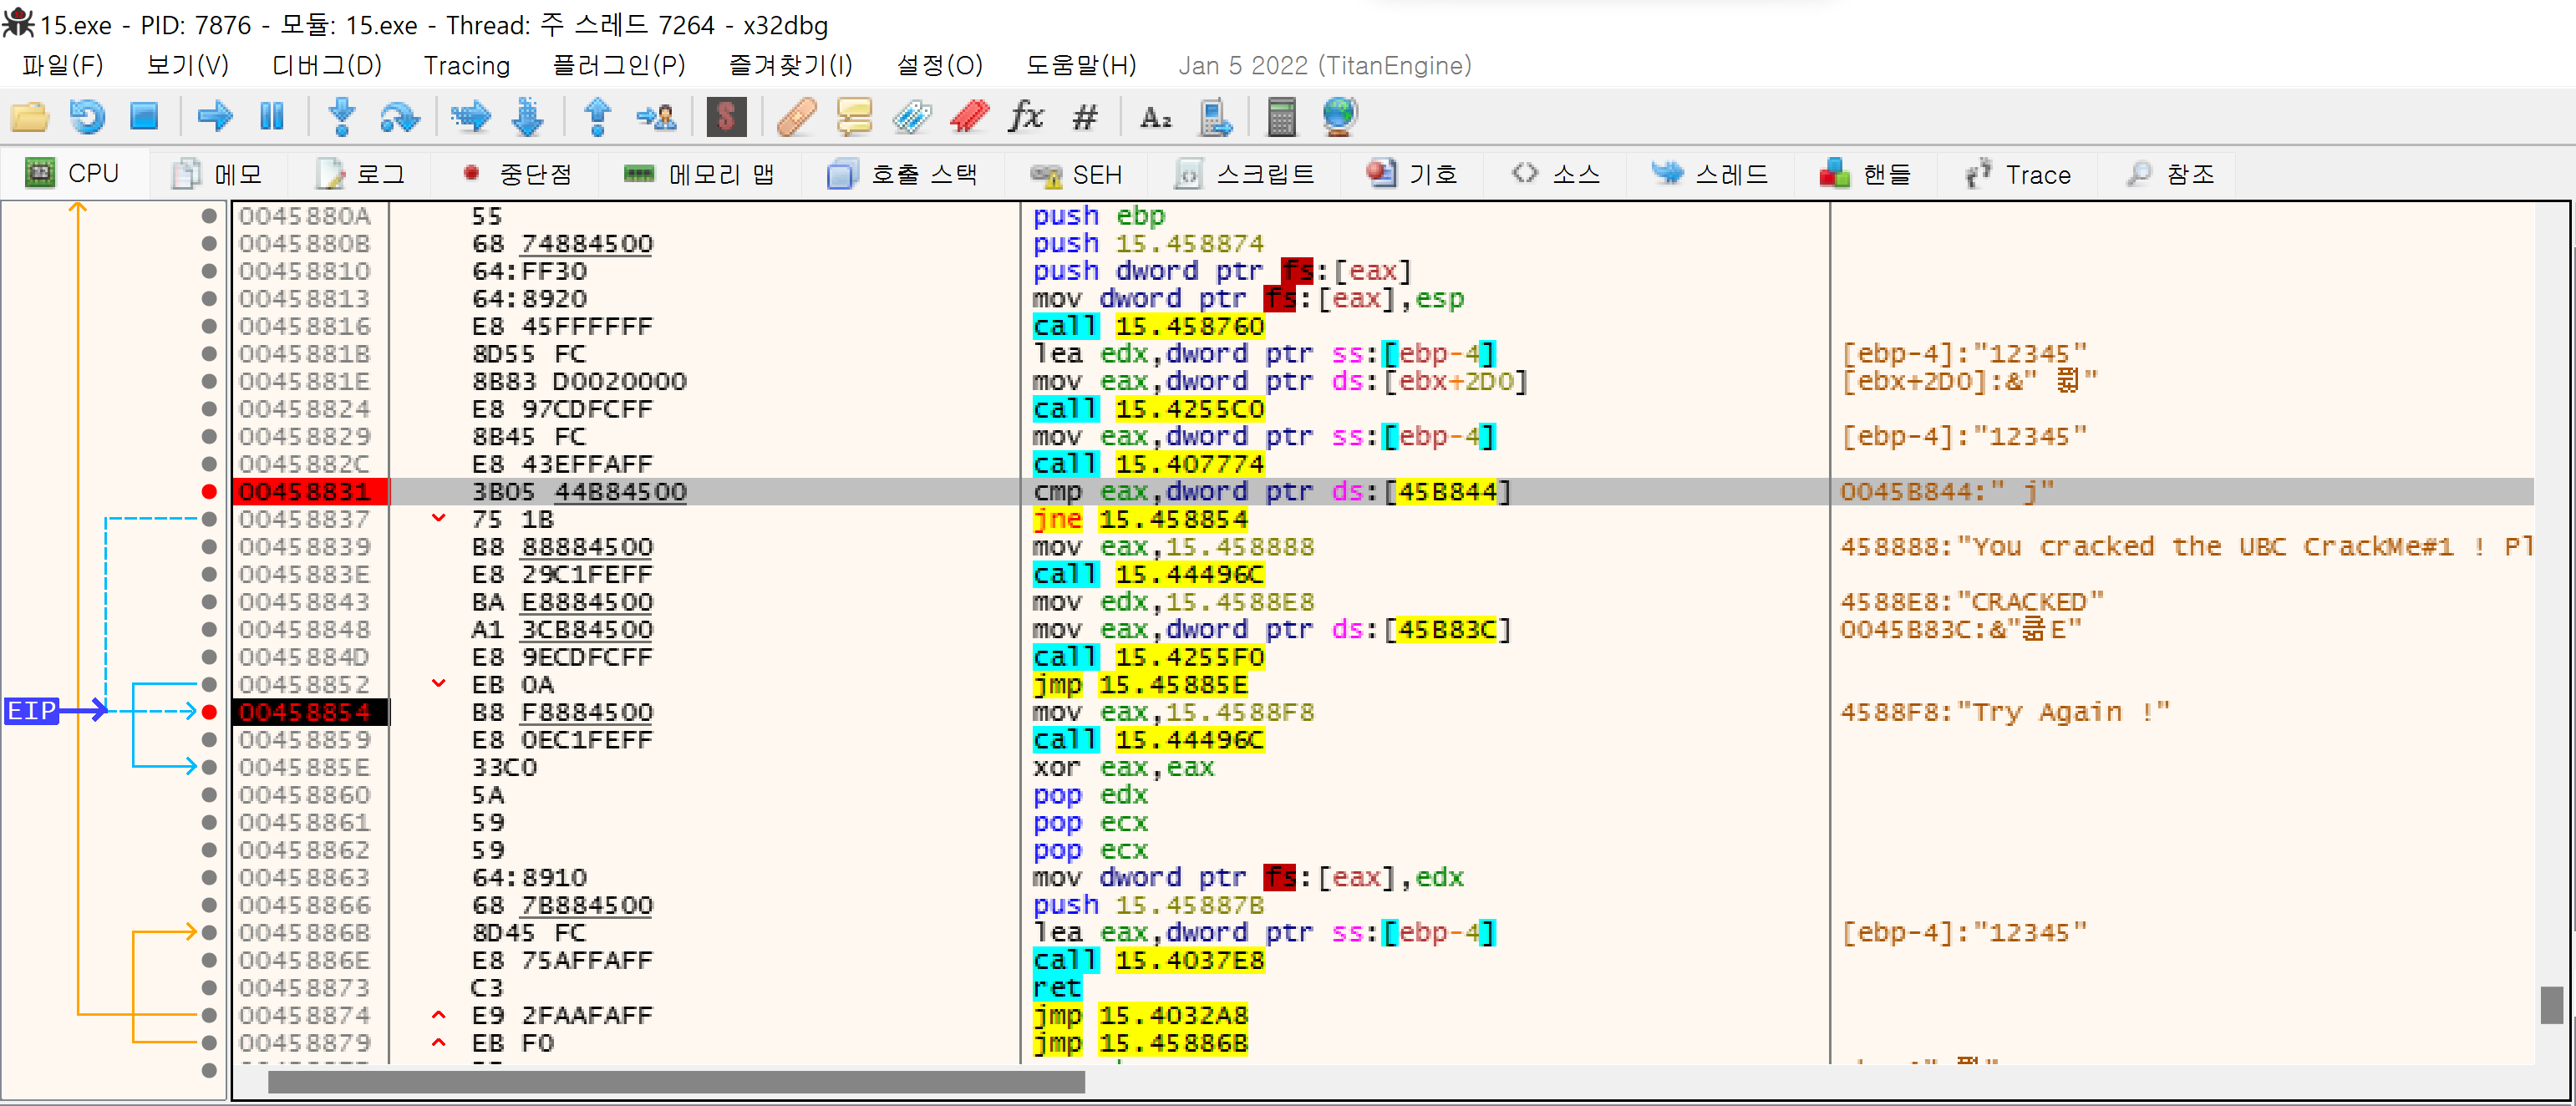
Task: Switch to the 메모 tab
Action: point(217,174)
